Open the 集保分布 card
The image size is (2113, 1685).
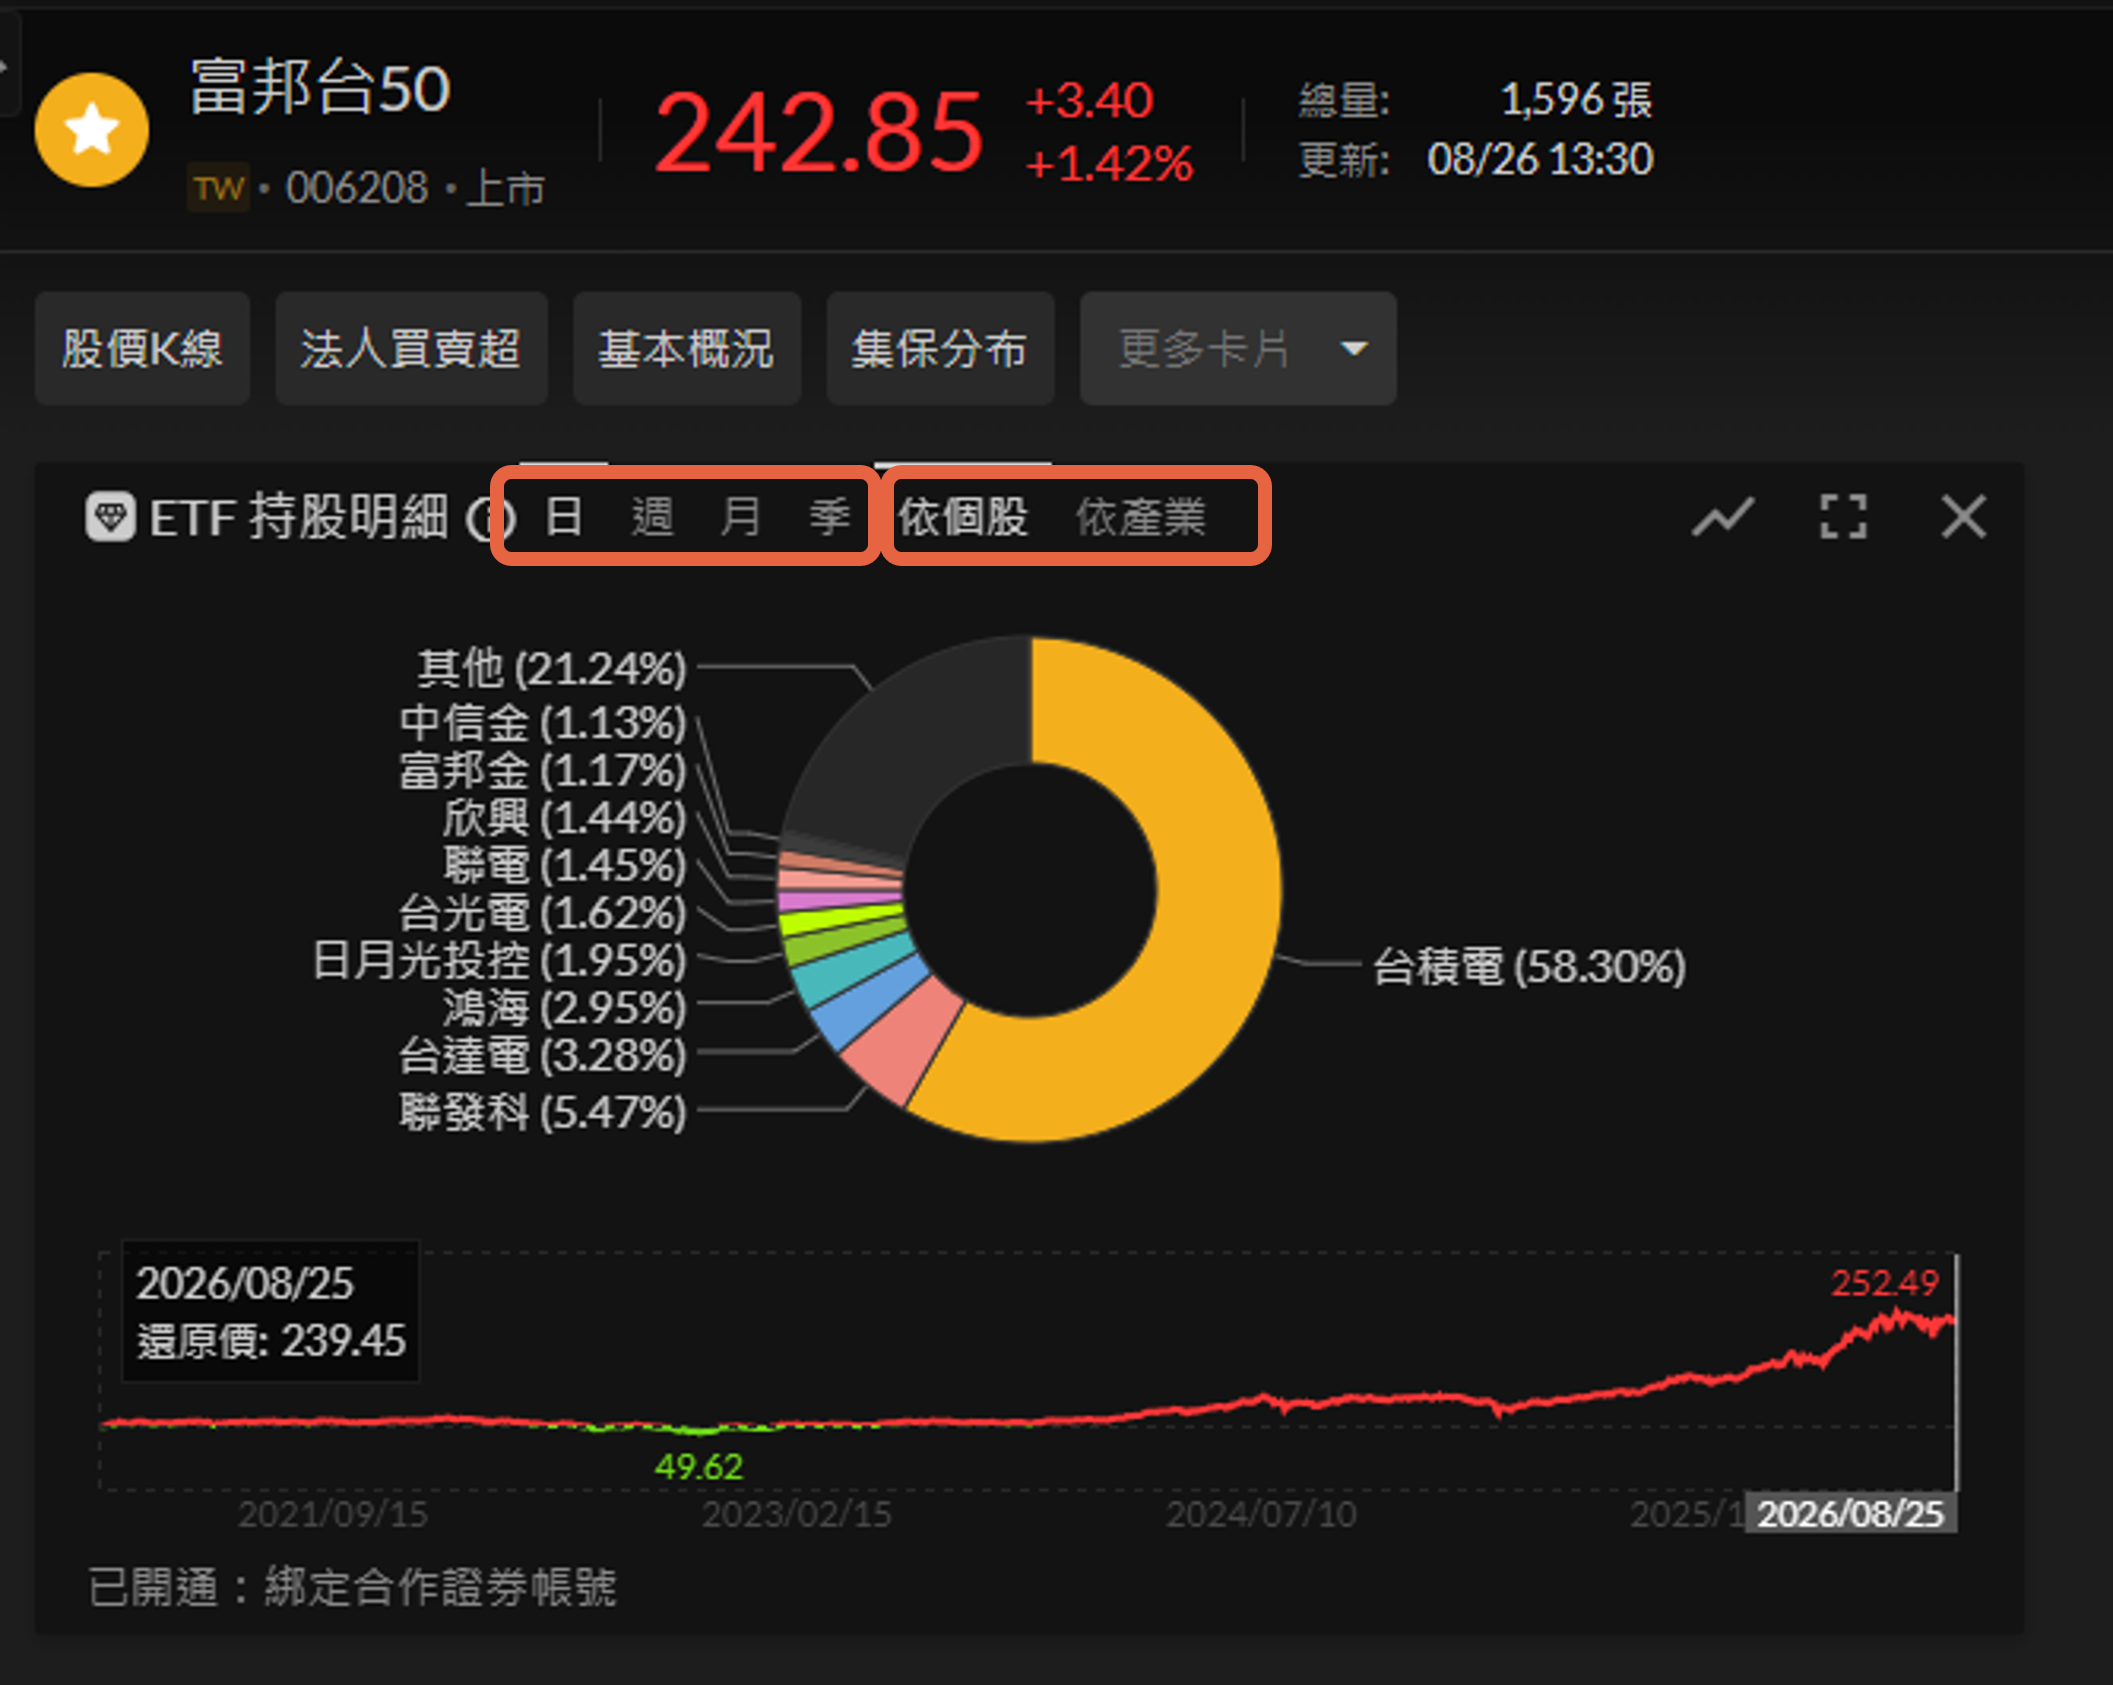(x=940, y=349)
